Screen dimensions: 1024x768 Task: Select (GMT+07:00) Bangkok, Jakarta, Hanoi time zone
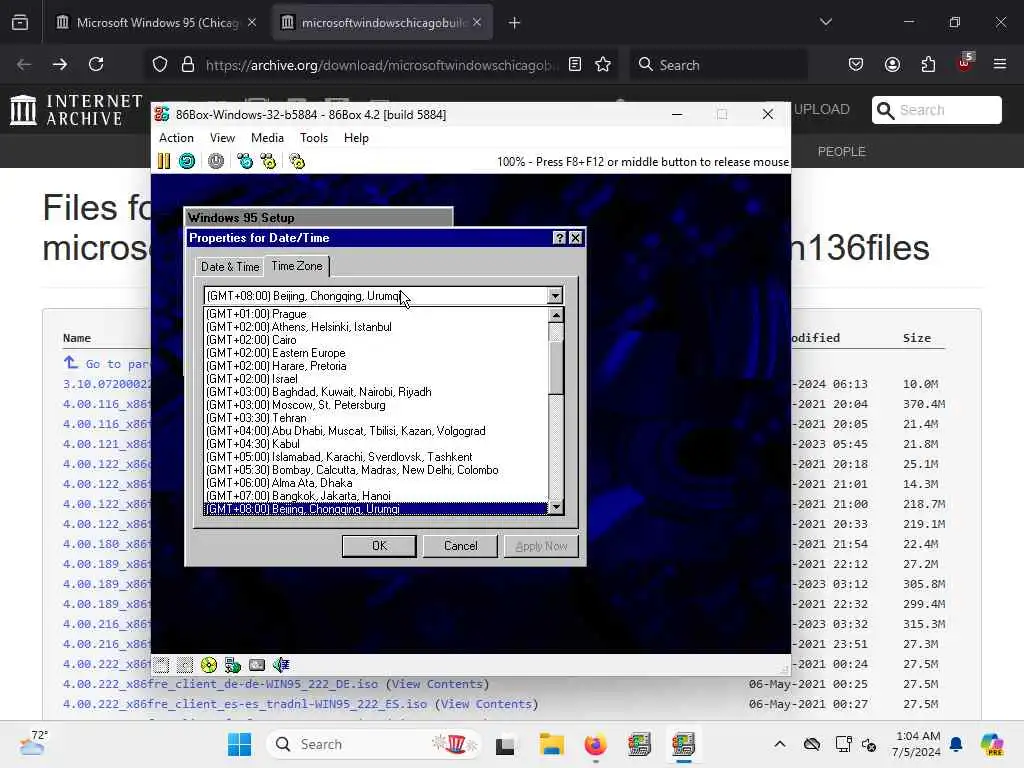point(376,496)
